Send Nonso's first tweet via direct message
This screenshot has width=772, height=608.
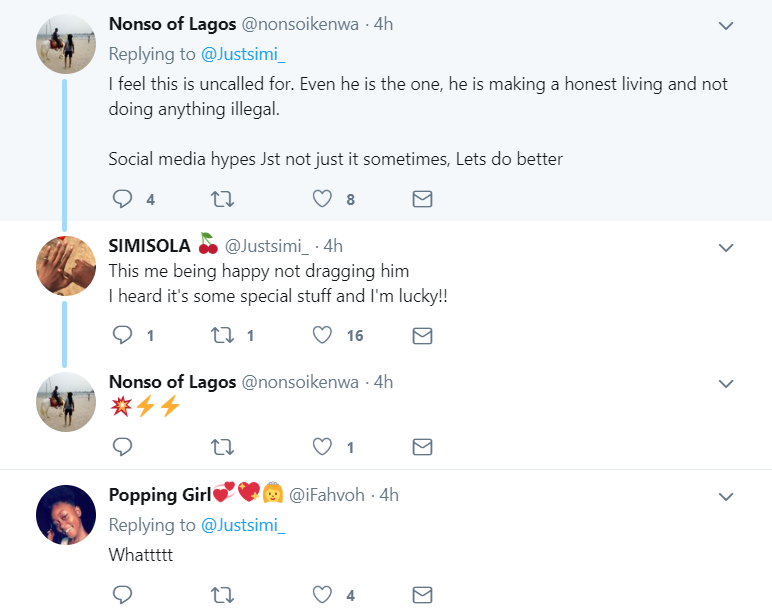[x=422, y=199]
